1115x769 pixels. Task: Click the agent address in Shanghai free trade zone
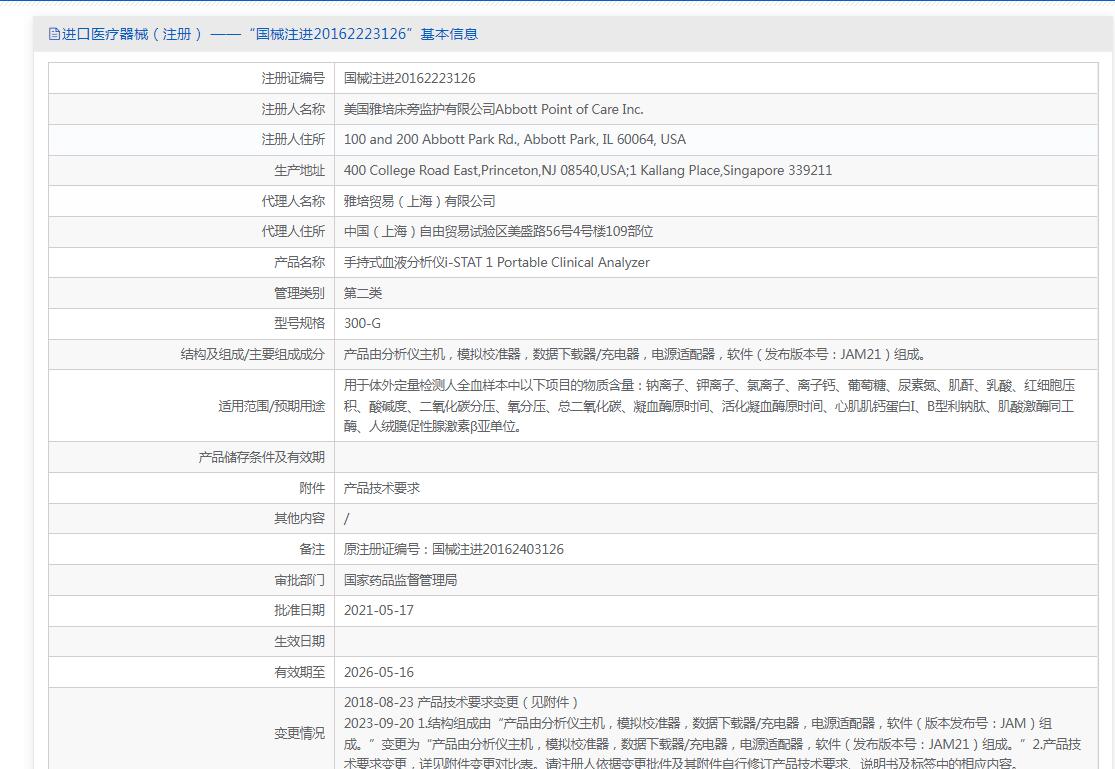click(x=498, y=232)
